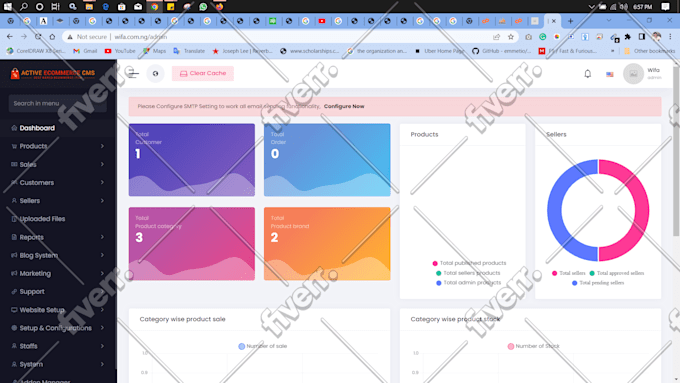The width and height of the screenshot is (680, 383).
Task: Expand the Marketing sidebar menu
Action: pyautogui.click(x=58, y=274)
